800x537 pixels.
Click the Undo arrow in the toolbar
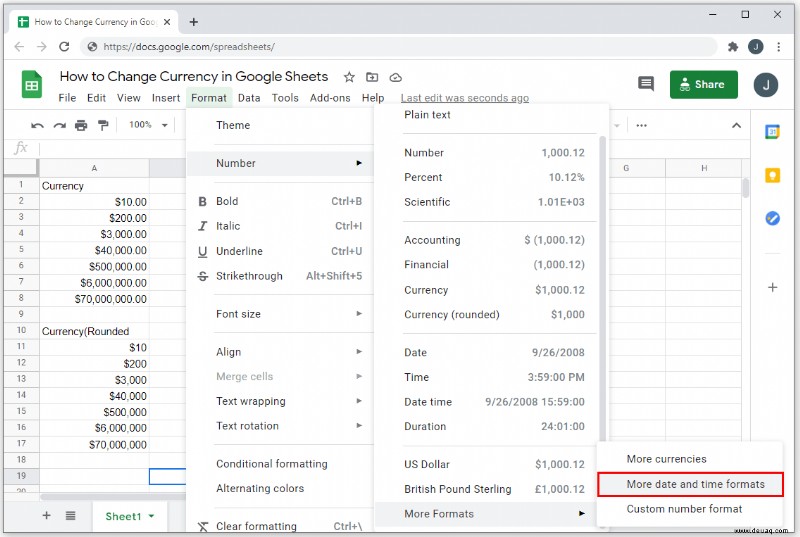tap(37, 125)
